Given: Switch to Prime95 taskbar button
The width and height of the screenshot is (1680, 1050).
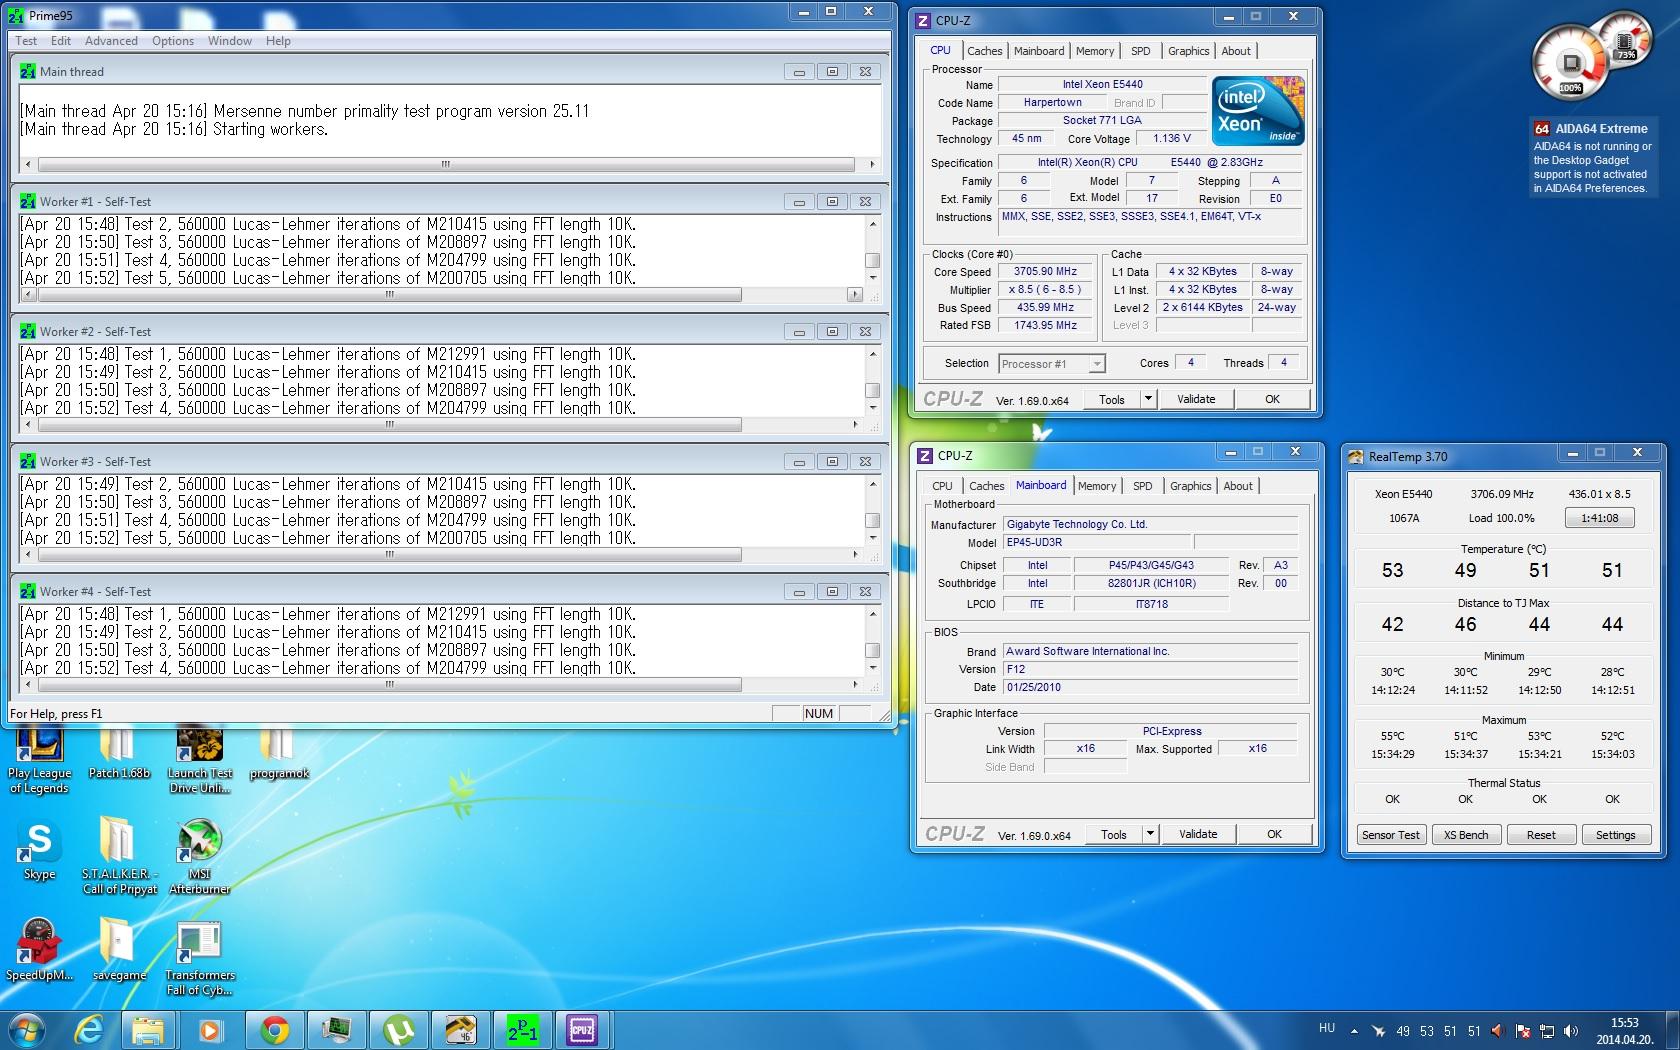Looking at the screenshot, I should click(522, 1030).
